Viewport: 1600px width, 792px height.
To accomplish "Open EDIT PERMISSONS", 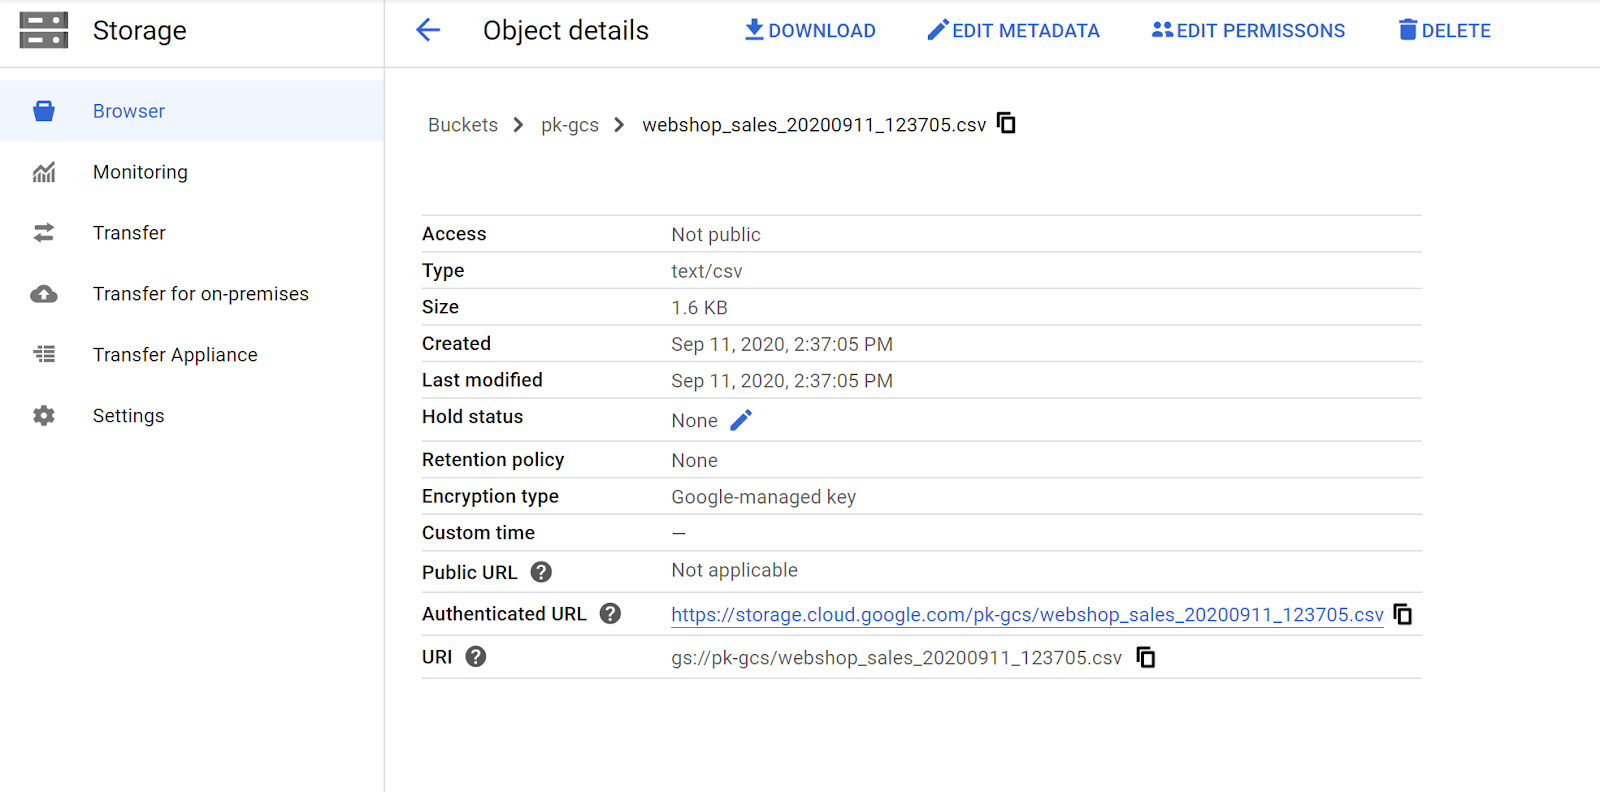I will point(1248,30).
